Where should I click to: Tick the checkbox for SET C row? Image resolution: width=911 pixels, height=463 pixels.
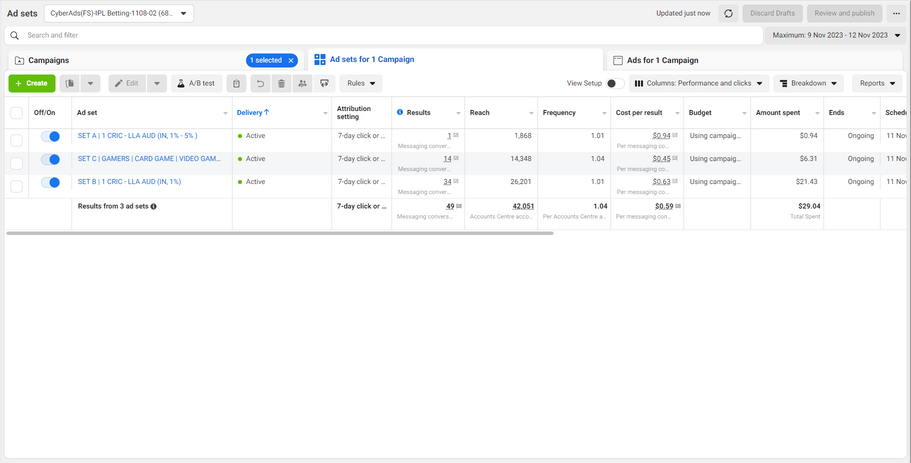point(16,159)
